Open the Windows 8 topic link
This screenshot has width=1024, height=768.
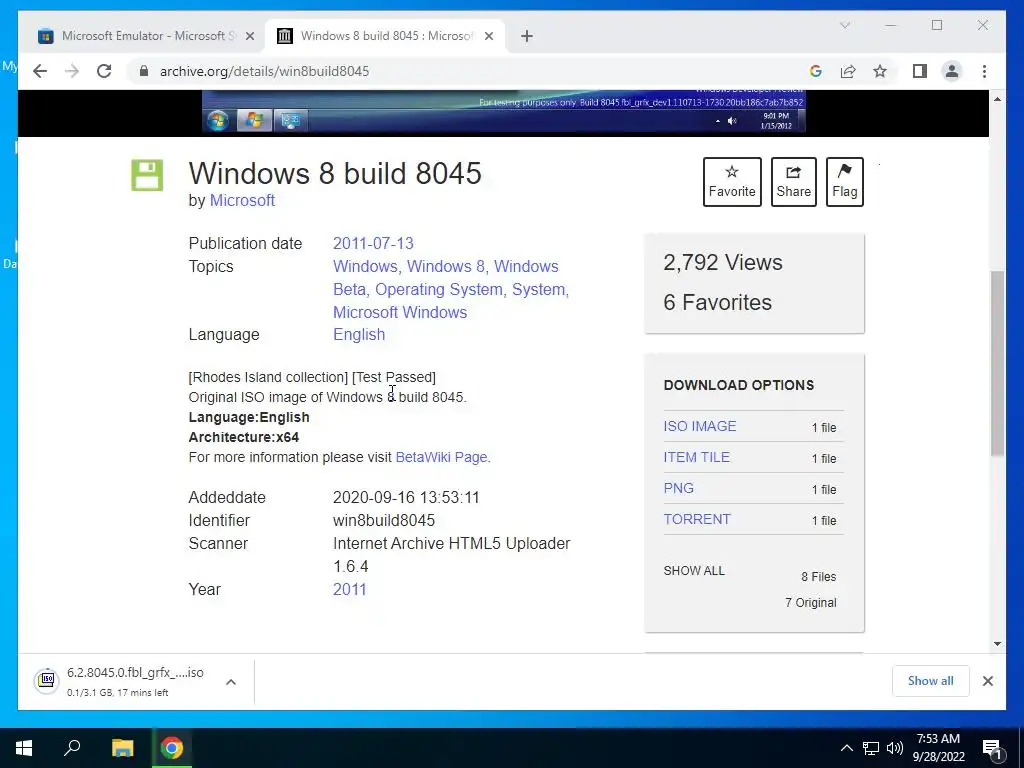(447, 266)
